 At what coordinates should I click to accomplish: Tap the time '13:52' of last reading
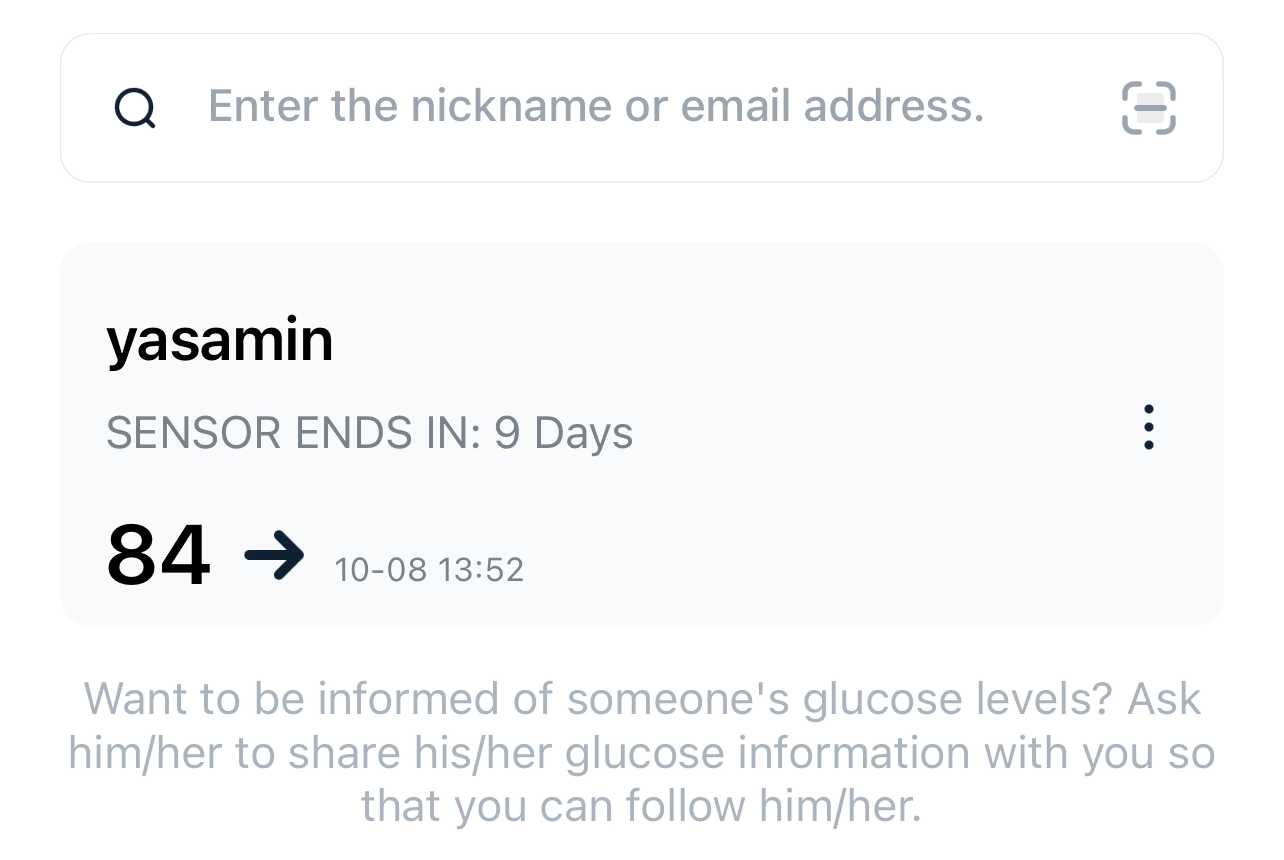(x=480, y=570)
